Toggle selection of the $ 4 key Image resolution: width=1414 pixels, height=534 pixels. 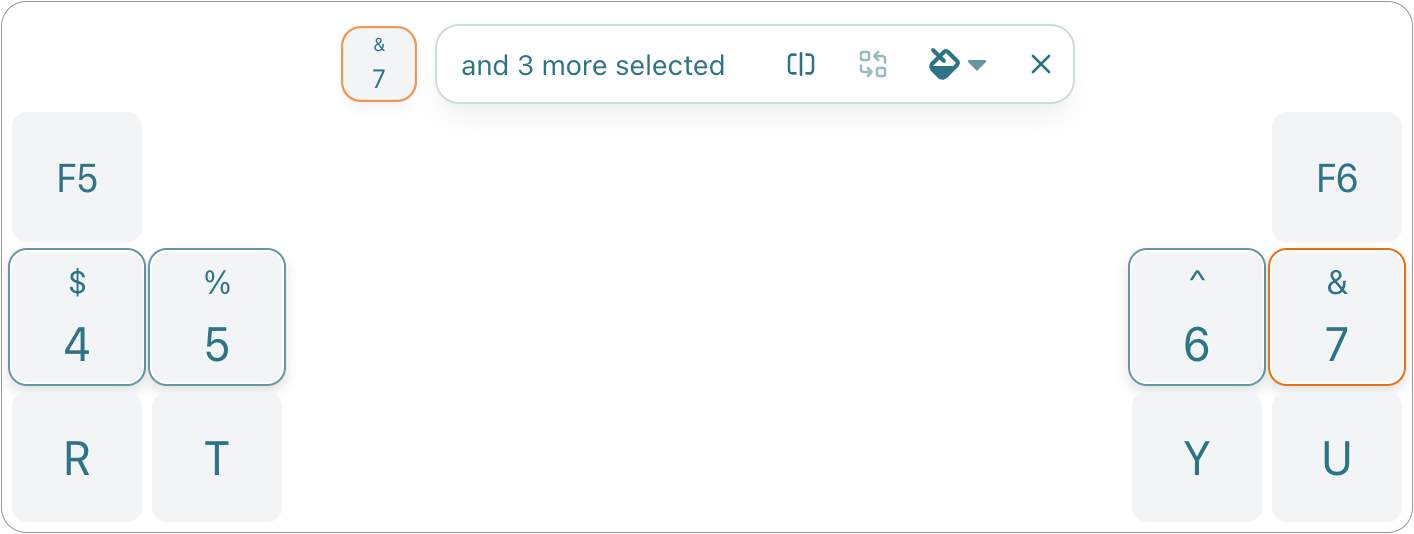click(x=77, y=317)
